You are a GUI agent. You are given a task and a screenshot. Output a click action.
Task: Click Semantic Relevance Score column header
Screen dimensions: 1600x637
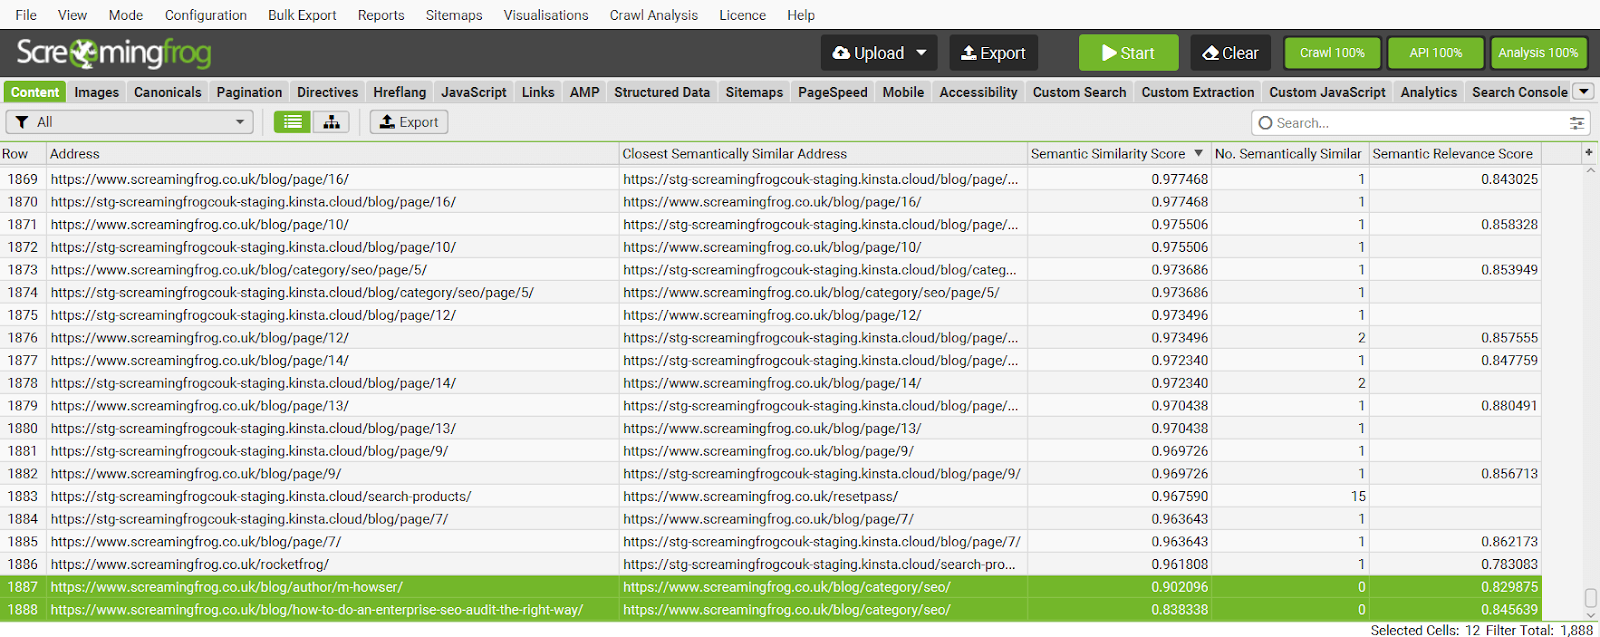[1453, 153]
